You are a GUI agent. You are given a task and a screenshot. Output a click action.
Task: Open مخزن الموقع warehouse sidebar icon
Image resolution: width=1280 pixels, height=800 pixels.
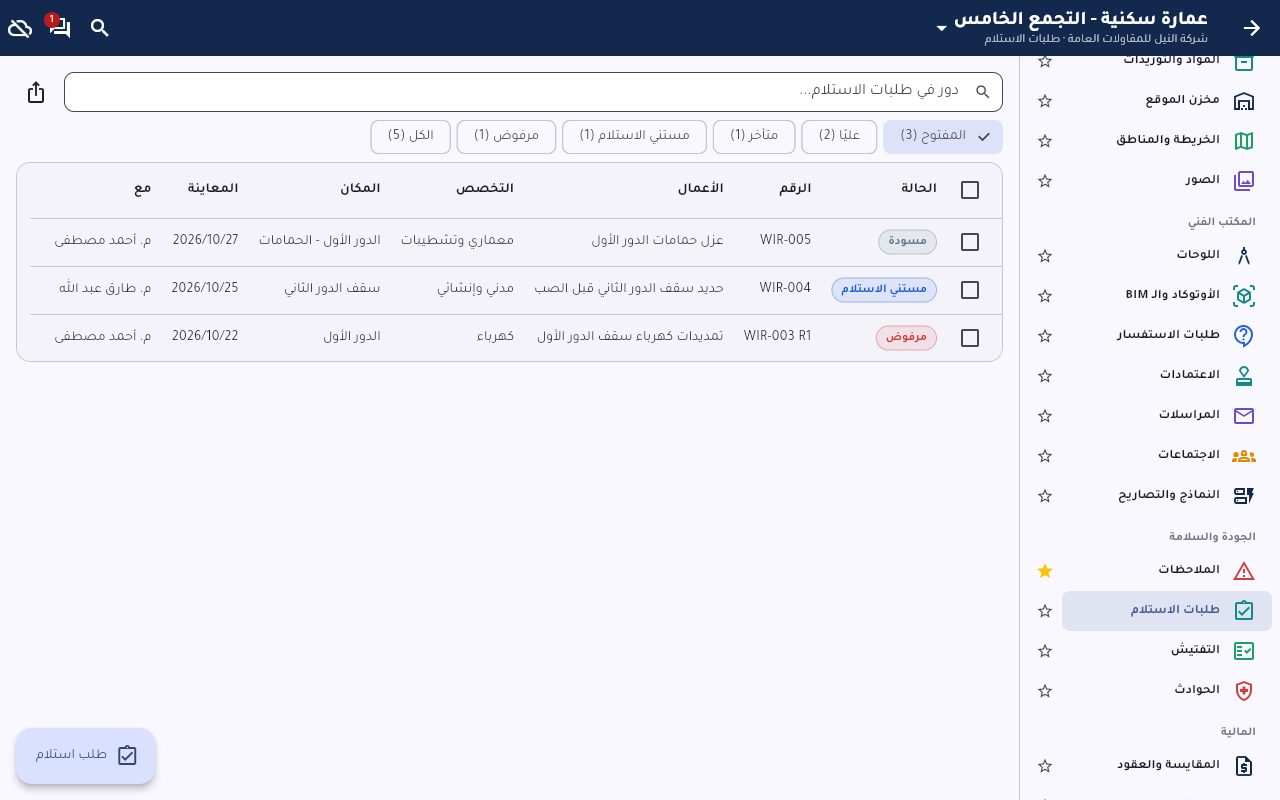1243,101
